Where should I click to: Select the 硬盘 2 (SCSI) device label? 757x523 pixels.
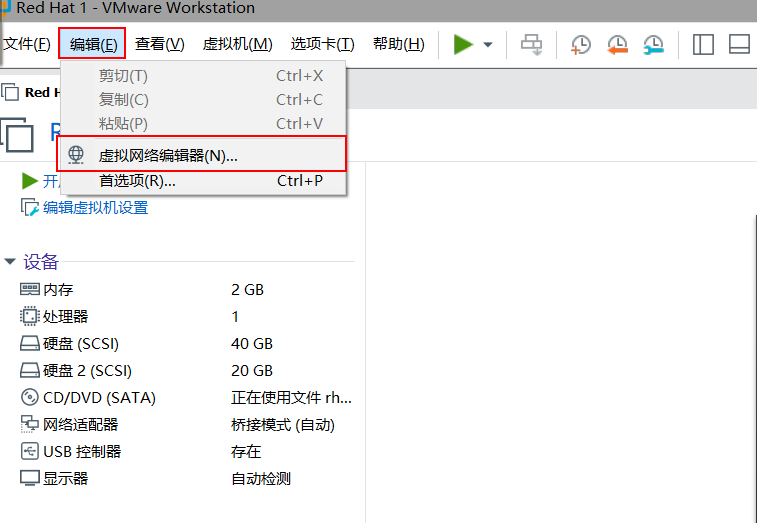coord(87,371)
